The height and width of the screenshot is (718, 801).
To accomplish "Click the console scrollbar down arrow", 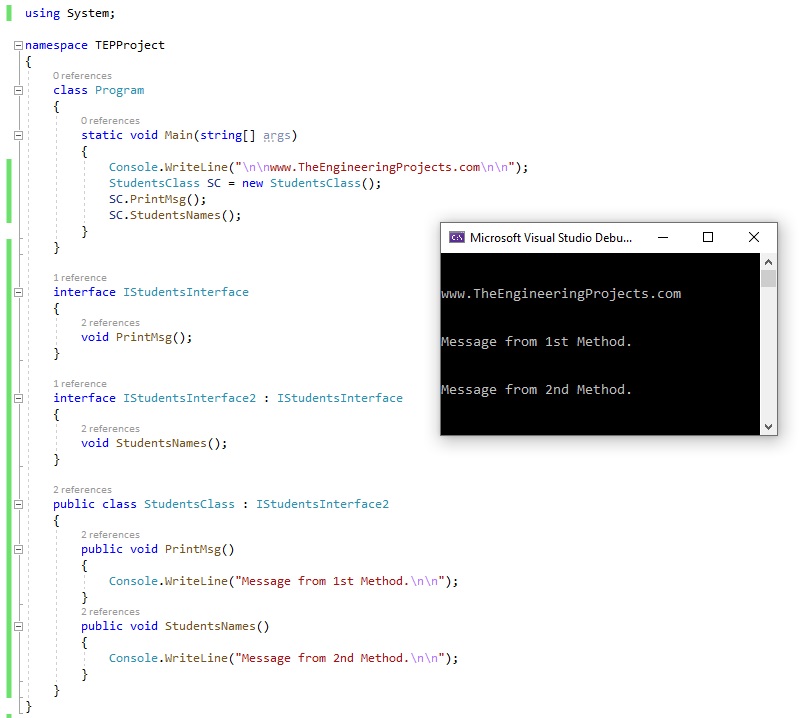I will pyautogui.click(x=768, y=426).
